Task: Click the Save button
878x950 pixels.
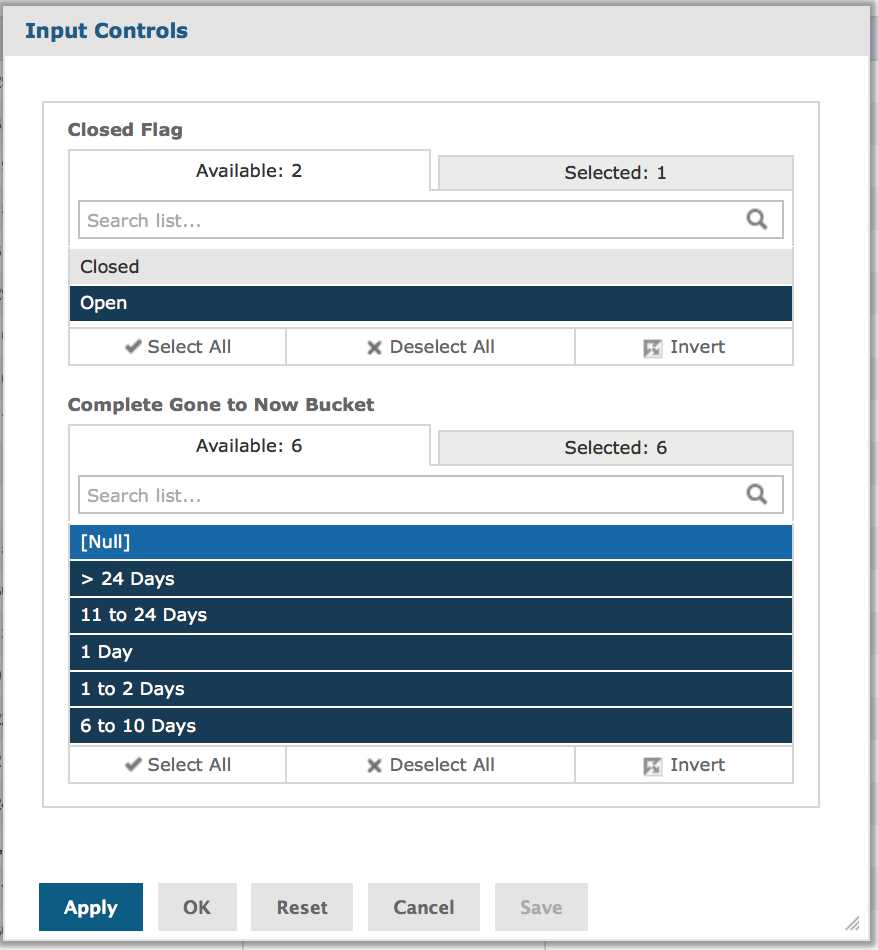Action: pyautogui.click(x=541, y=907)
